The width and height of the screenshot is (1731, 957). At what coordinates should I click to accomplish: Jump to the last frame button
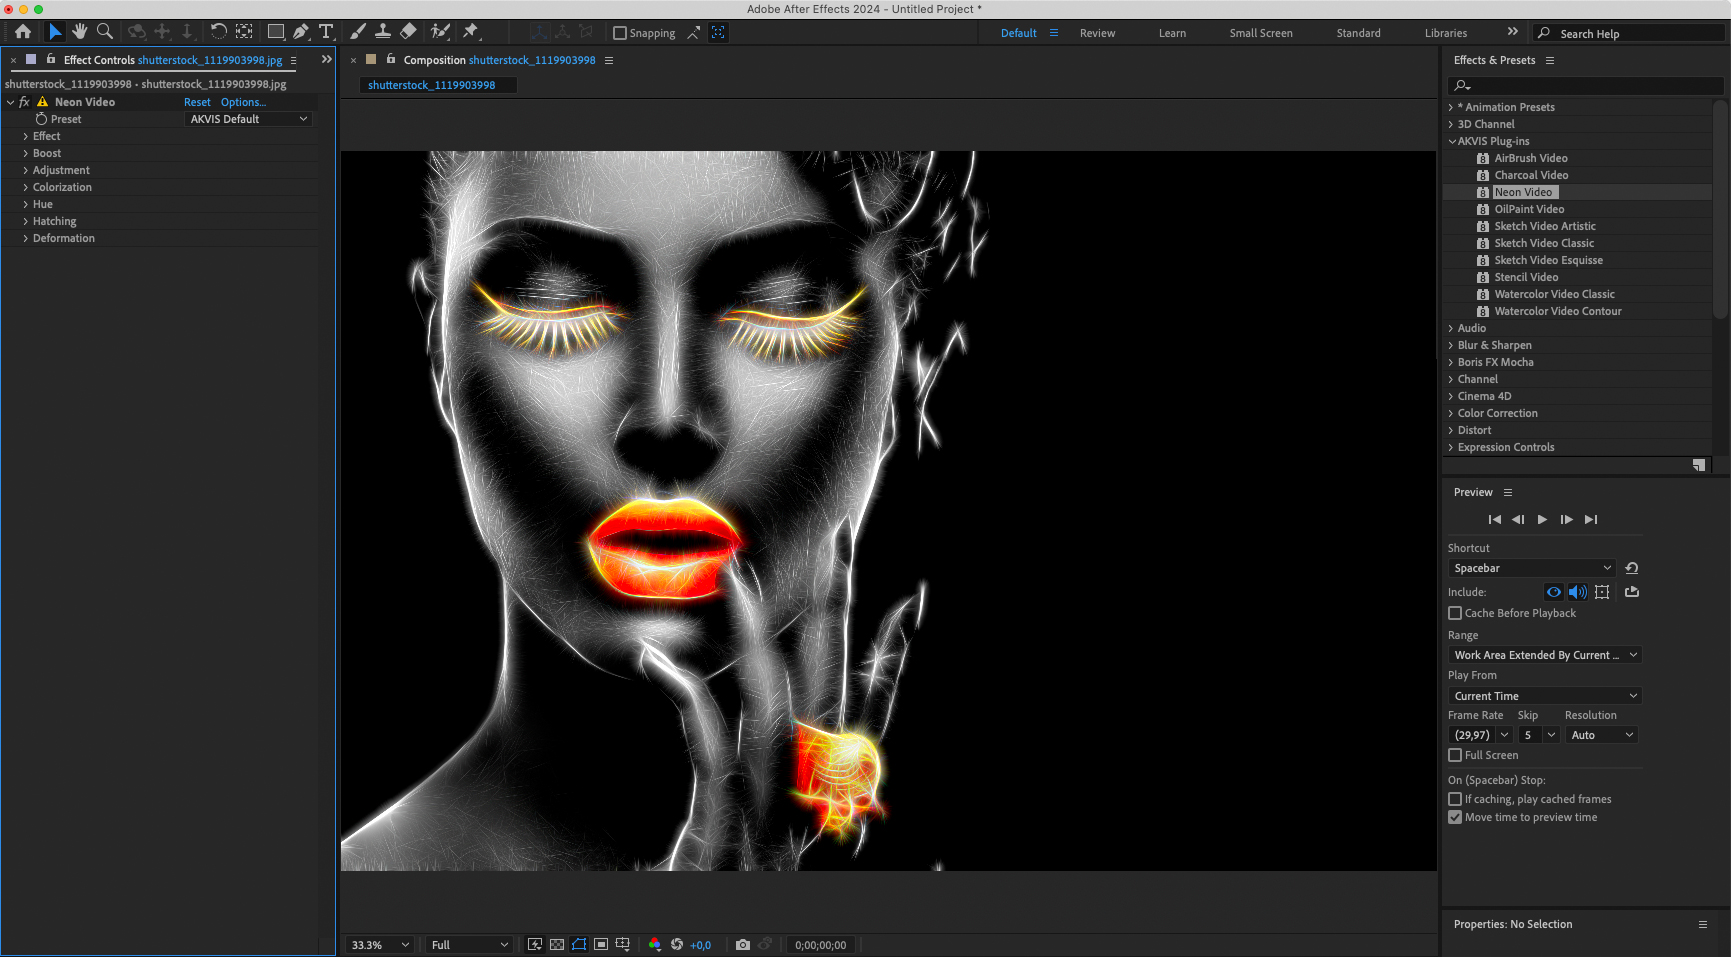pyautogui.click(x=1591, y=519)
